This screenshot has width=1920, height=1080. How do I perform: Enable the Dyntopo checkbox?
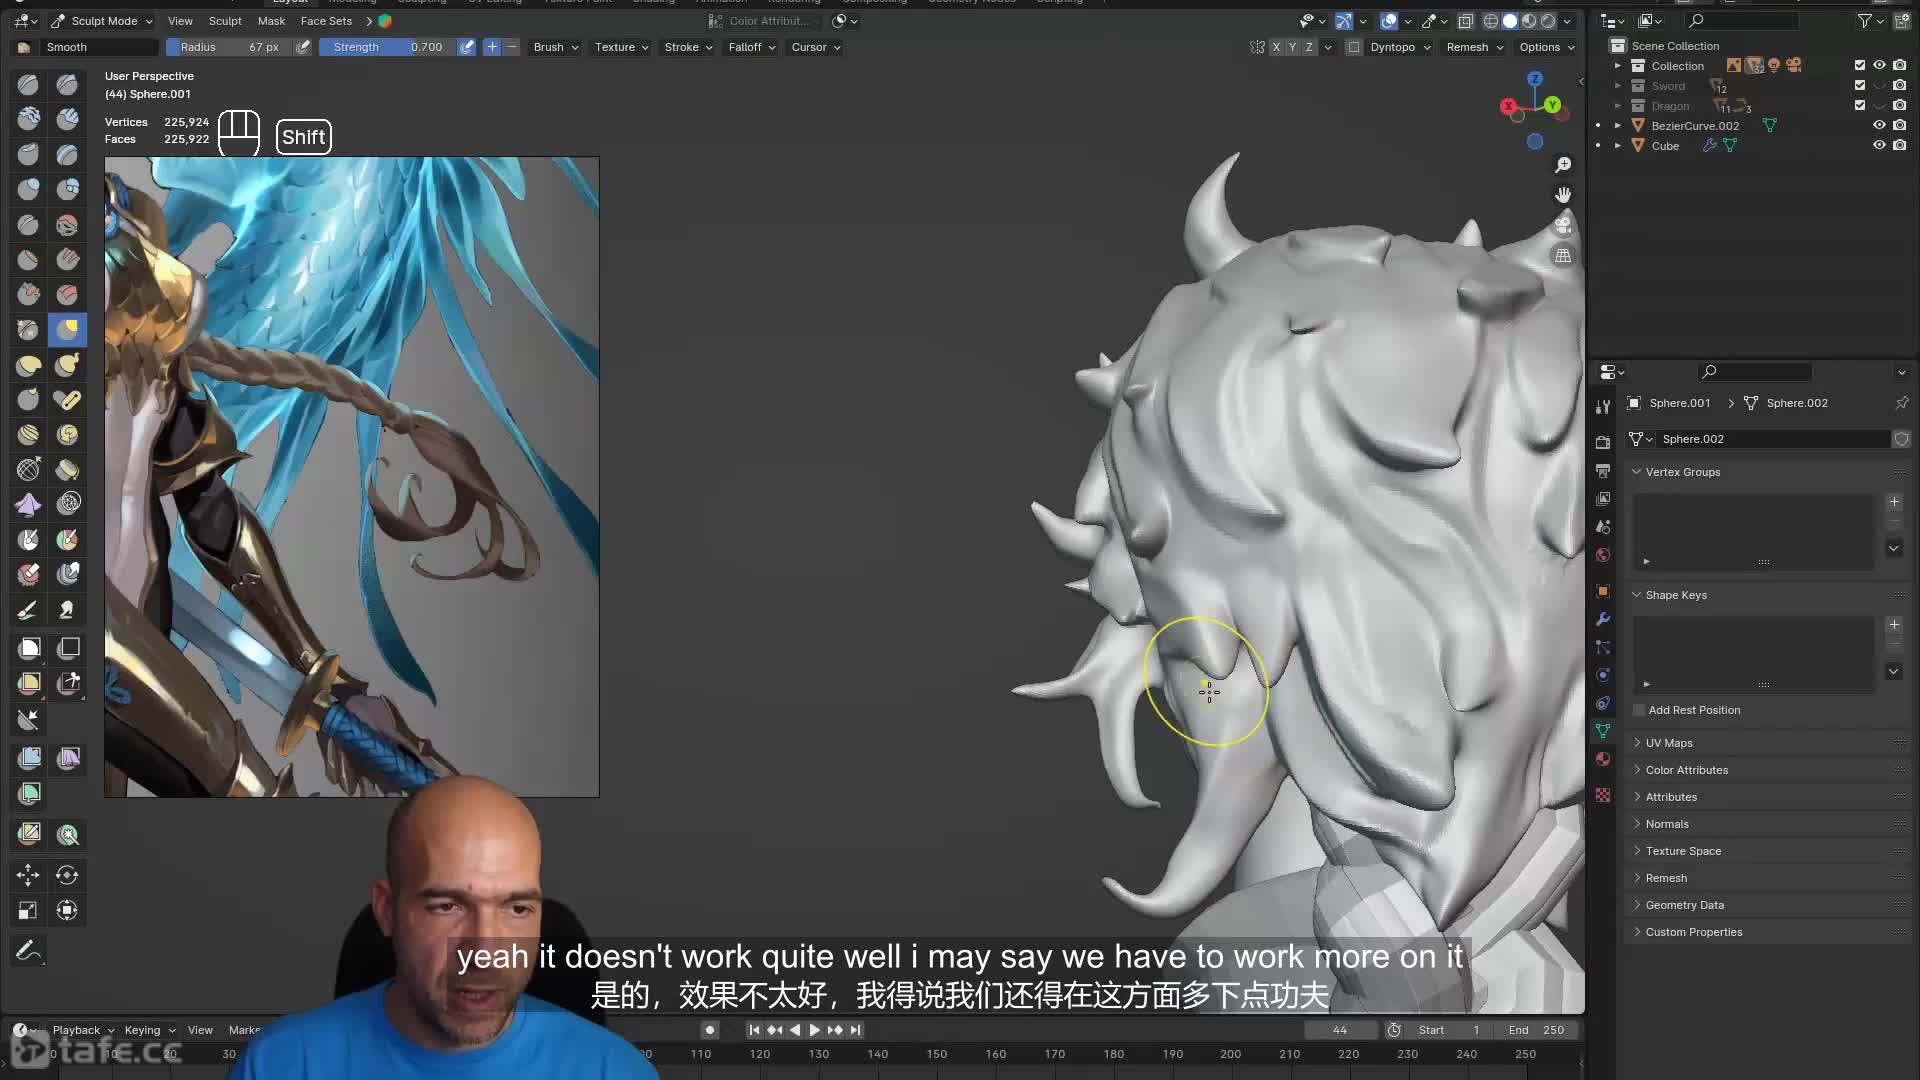pyautogui.click(x=1353, y=47)
